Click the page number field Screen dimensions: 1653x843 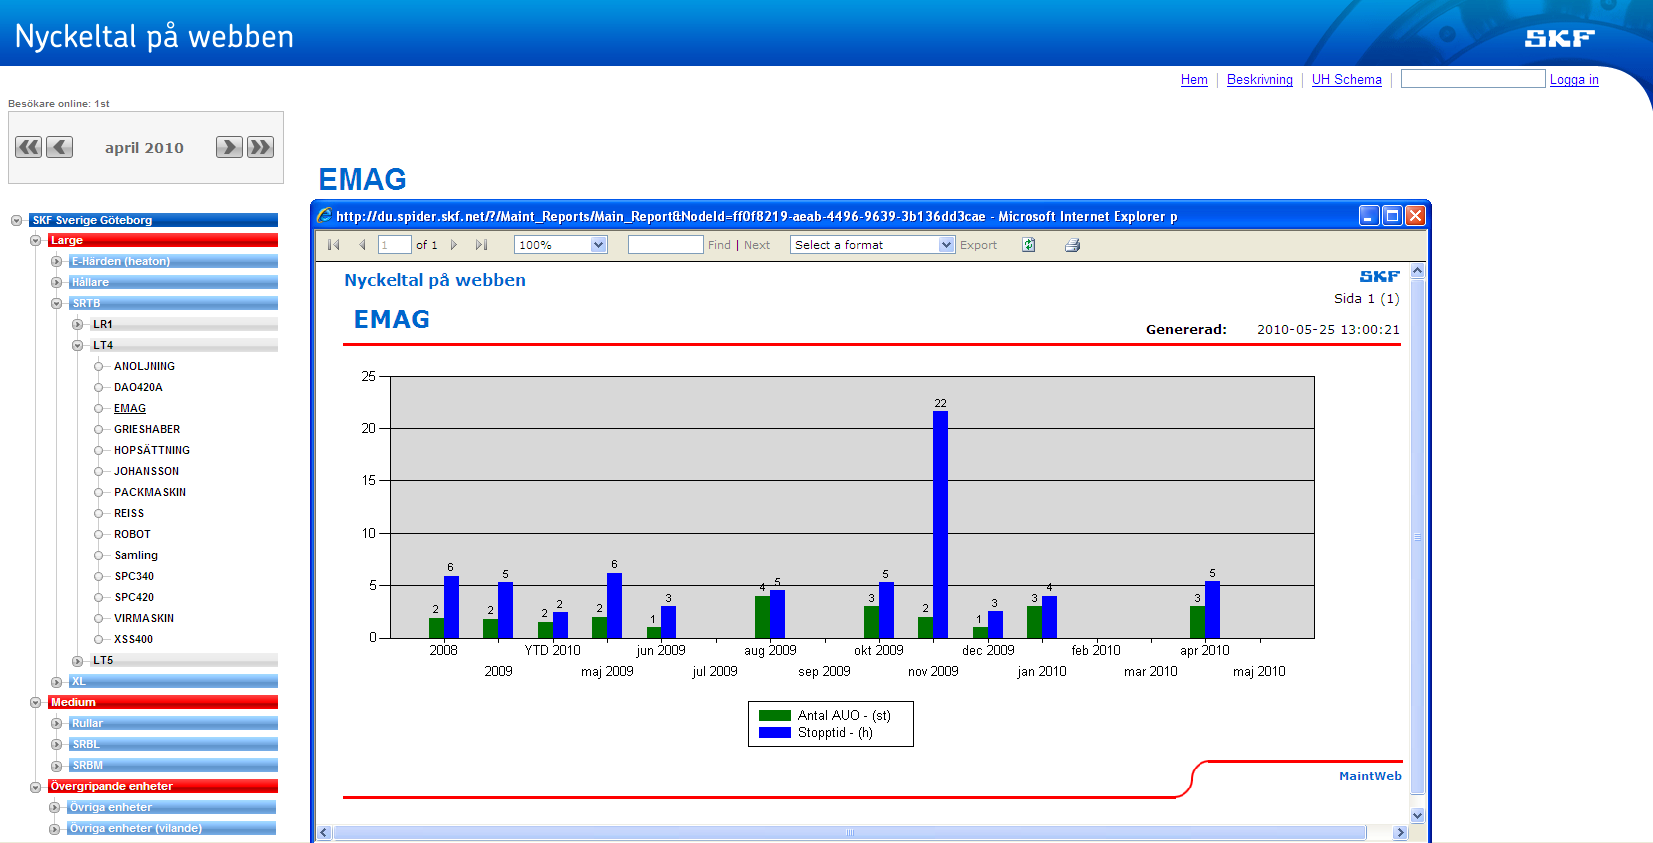(395, 245)
